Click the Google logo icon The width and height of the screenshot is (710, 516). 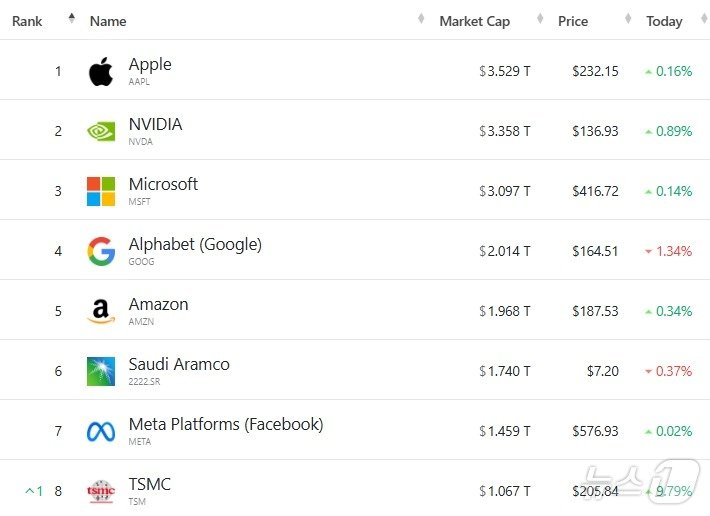pyautogui.click(x=101, y=251)
